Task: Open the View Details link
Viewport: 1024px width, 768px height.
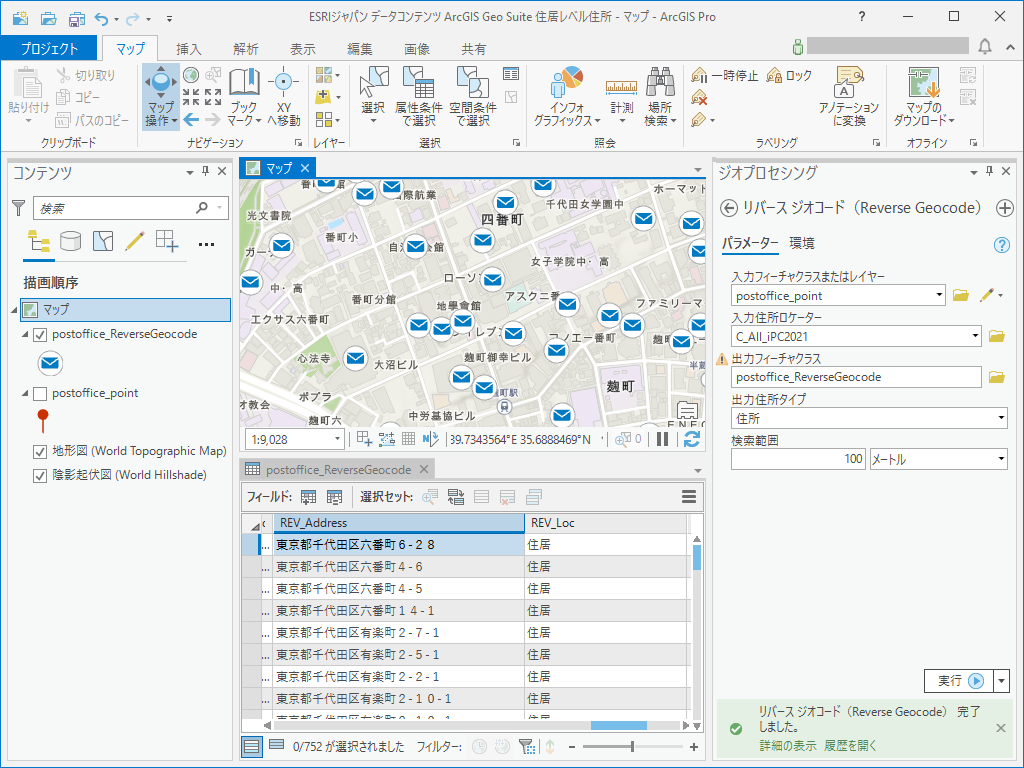Action: [x=786, y=746]
